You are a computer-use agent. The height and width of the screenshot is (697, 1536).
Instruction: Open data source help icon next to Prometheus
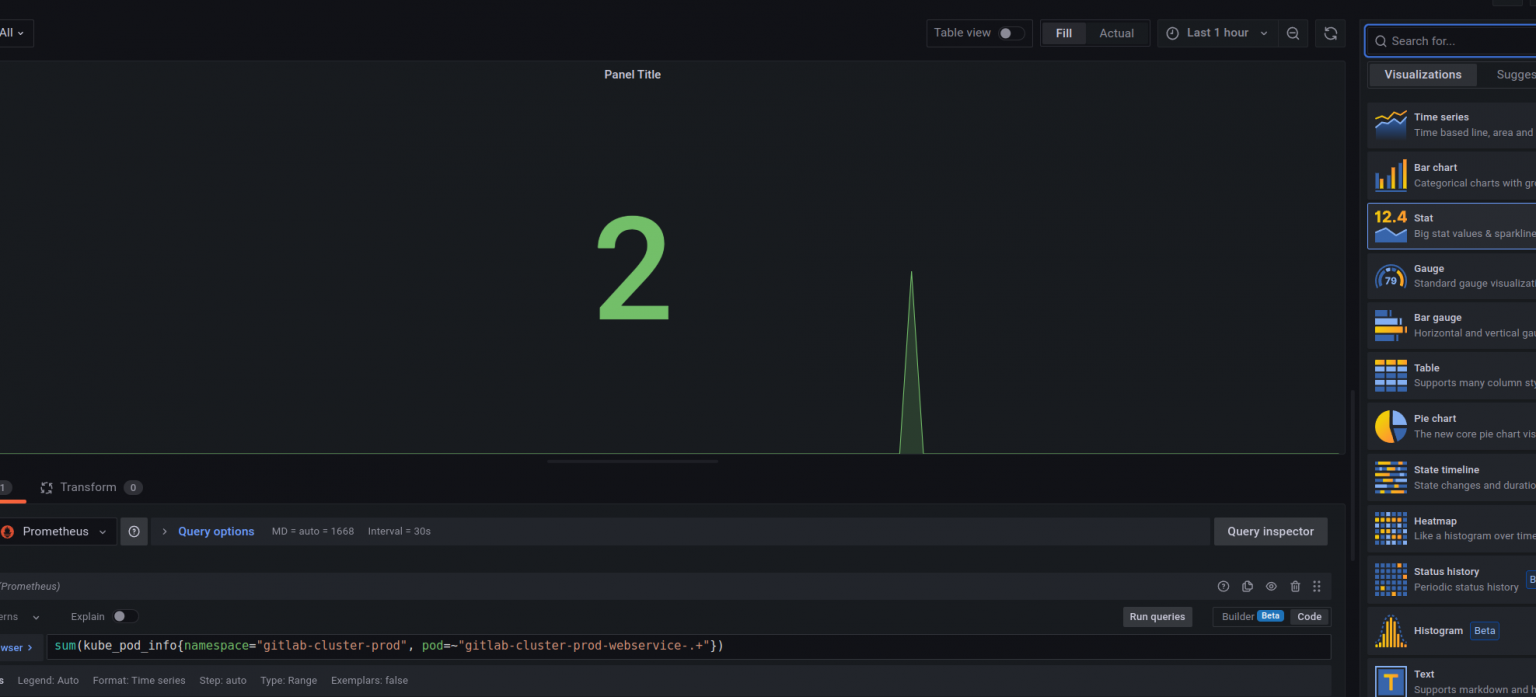(134, 532)
